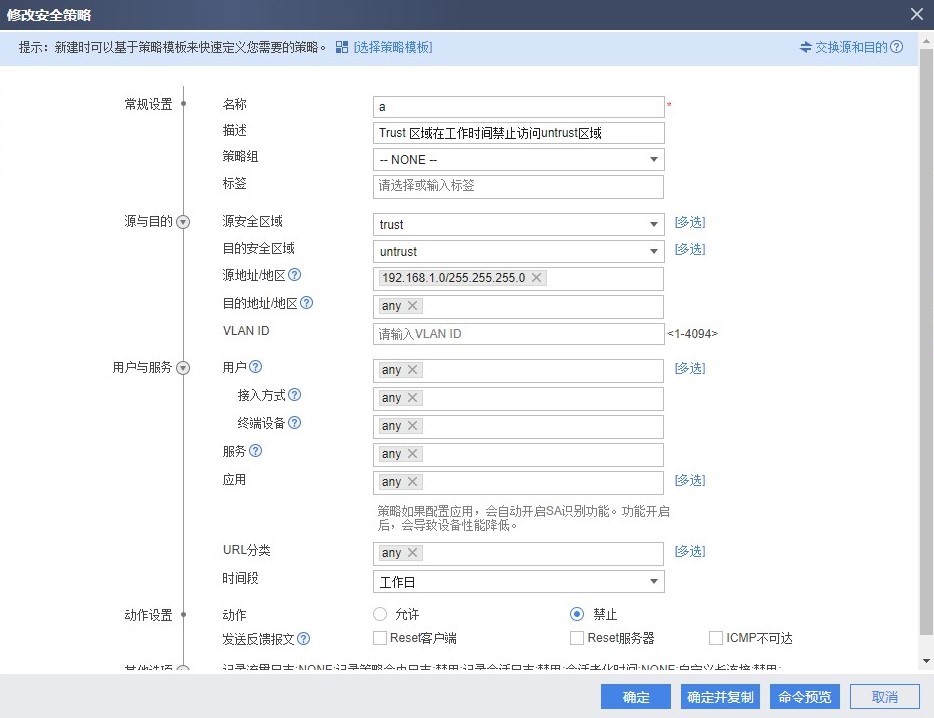Select the 允许 radio button
The width and height of the screenshot is (934, 718).
click(x=380, y=614)
